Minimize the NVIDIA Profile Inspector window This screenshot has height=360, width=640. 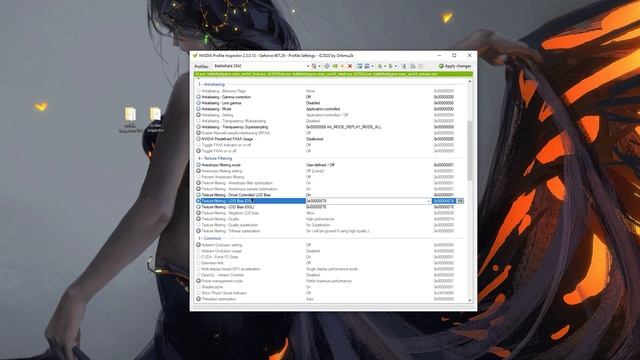tap(439, 55)
